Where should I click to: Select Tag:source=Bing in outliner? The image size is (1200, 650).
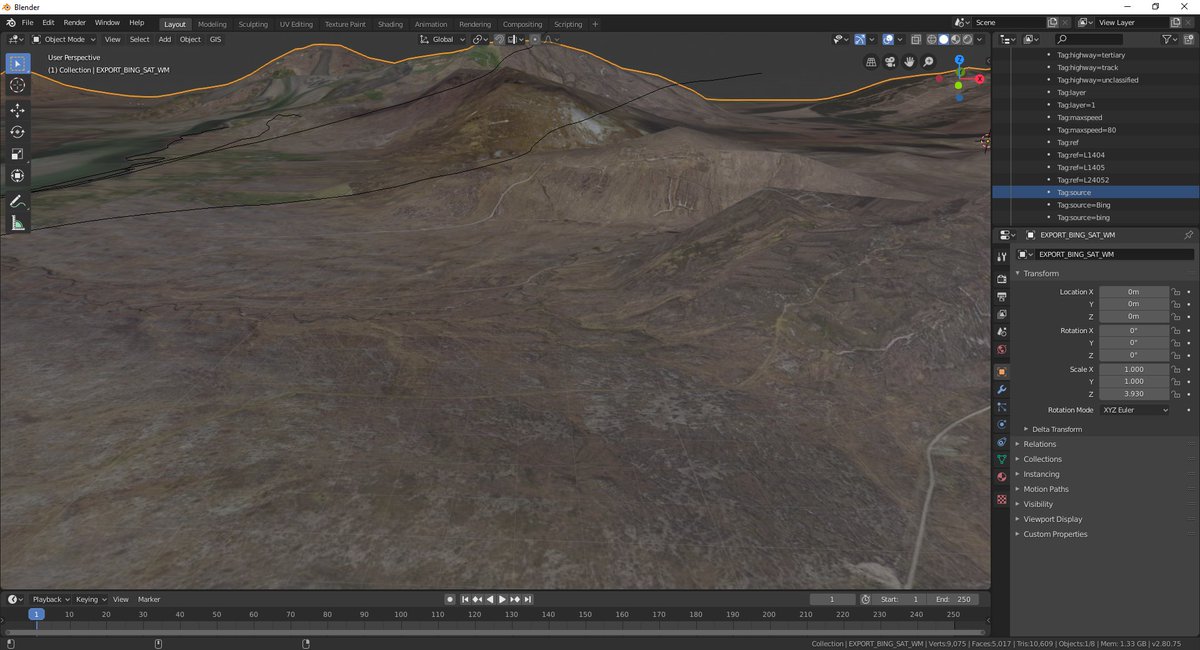tap(1083, 205)
